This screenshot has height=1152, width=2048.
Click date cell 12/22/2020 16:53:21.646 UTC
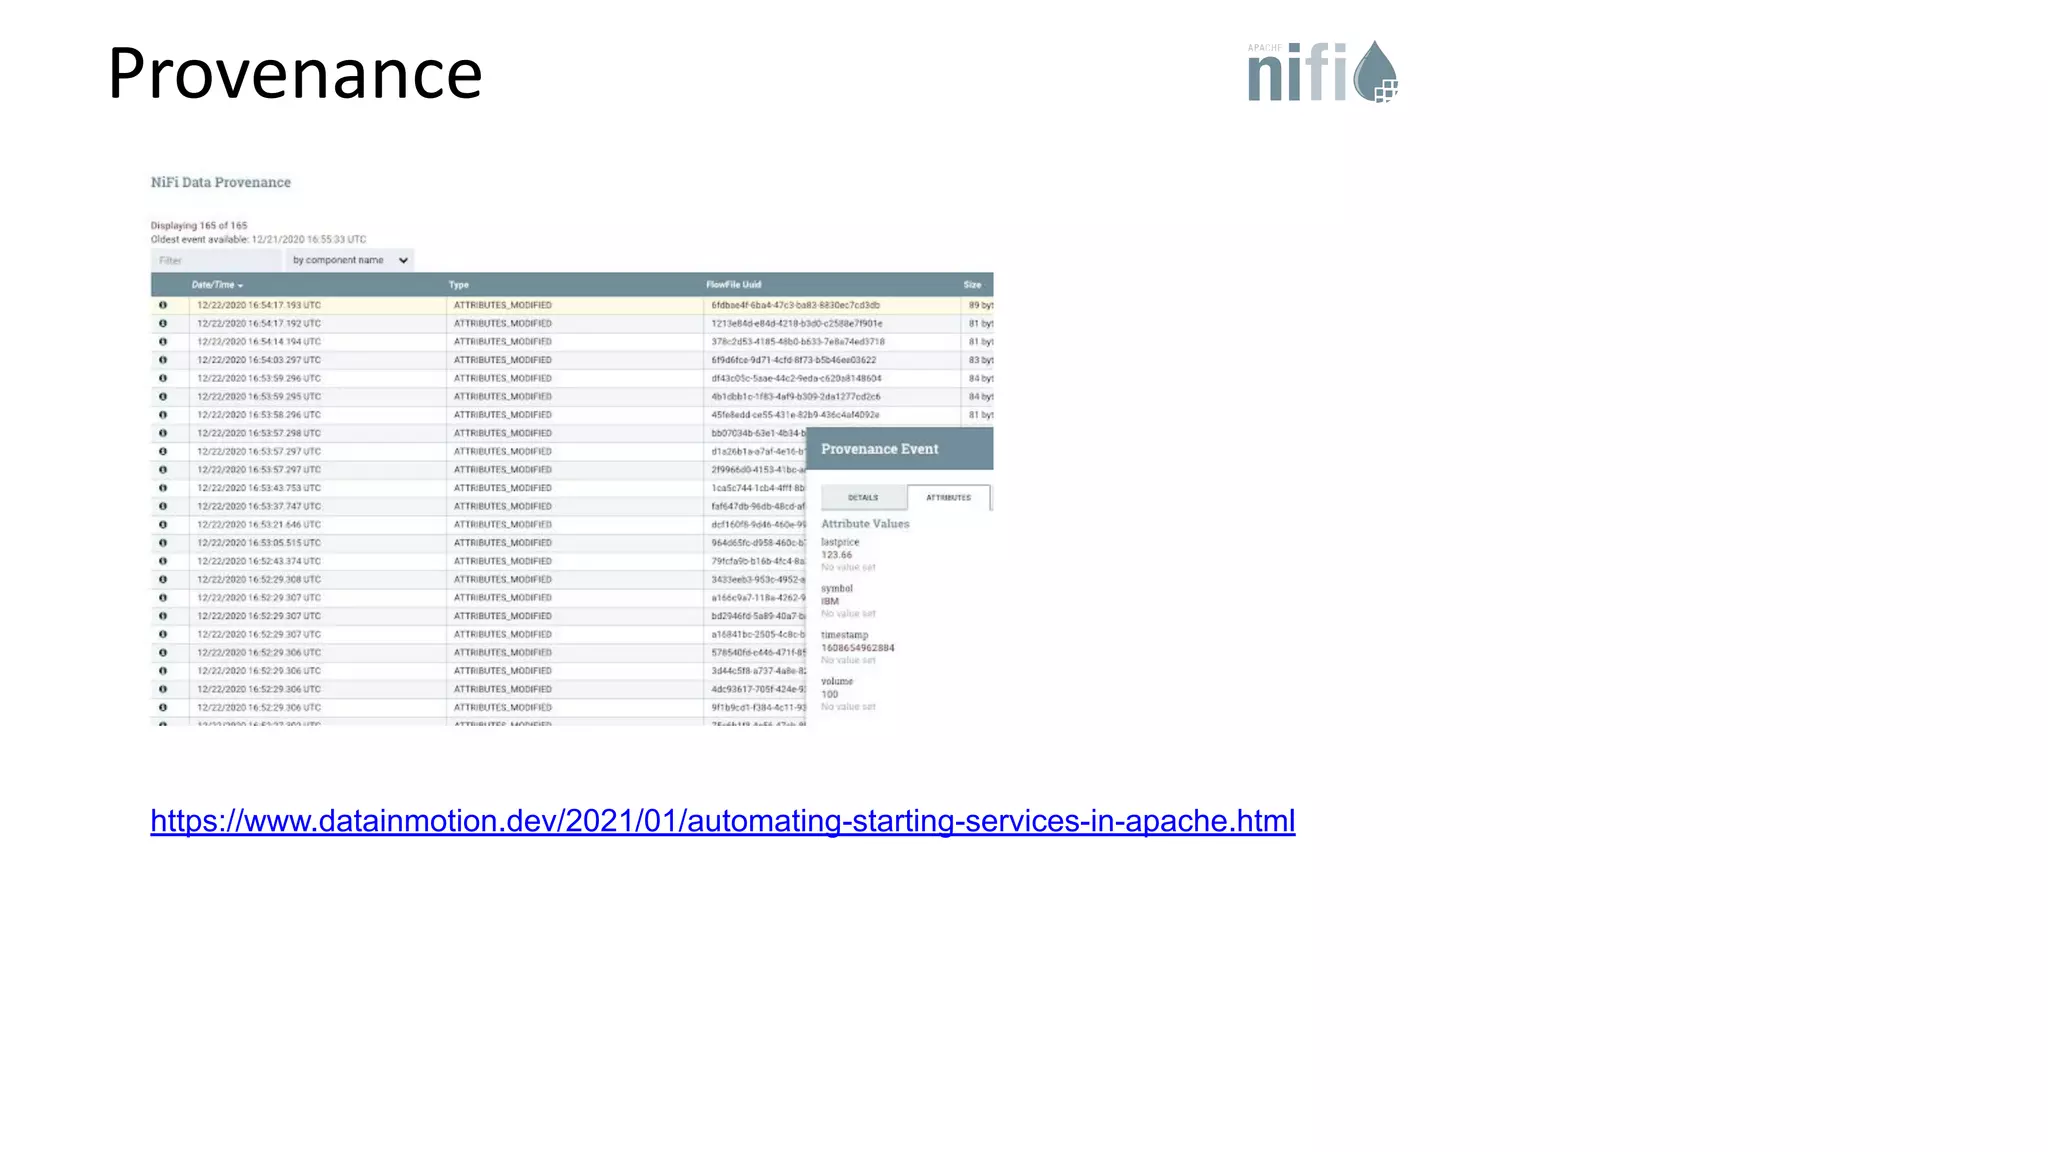click(x=259, y=524)
